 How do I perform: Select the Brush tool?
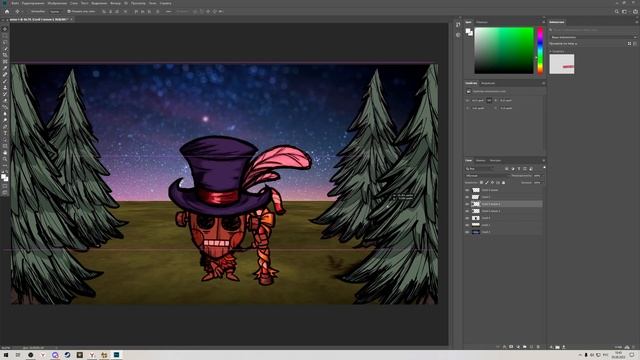click(5, 81)
